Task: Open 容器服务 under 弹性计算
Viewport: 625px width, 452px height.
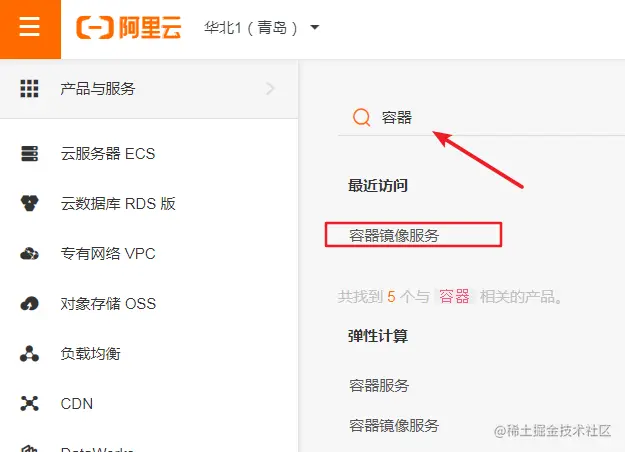Action: coord(379,385)
